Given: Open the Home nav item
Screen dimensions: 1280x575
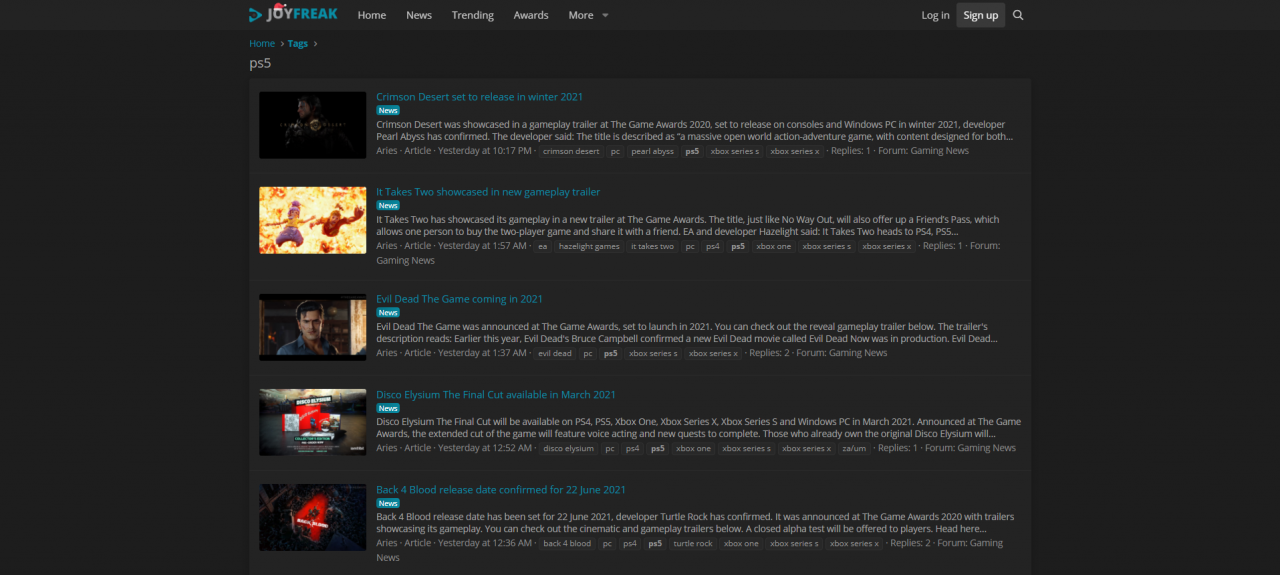Looking at the screenshot, I should point(372,15).
